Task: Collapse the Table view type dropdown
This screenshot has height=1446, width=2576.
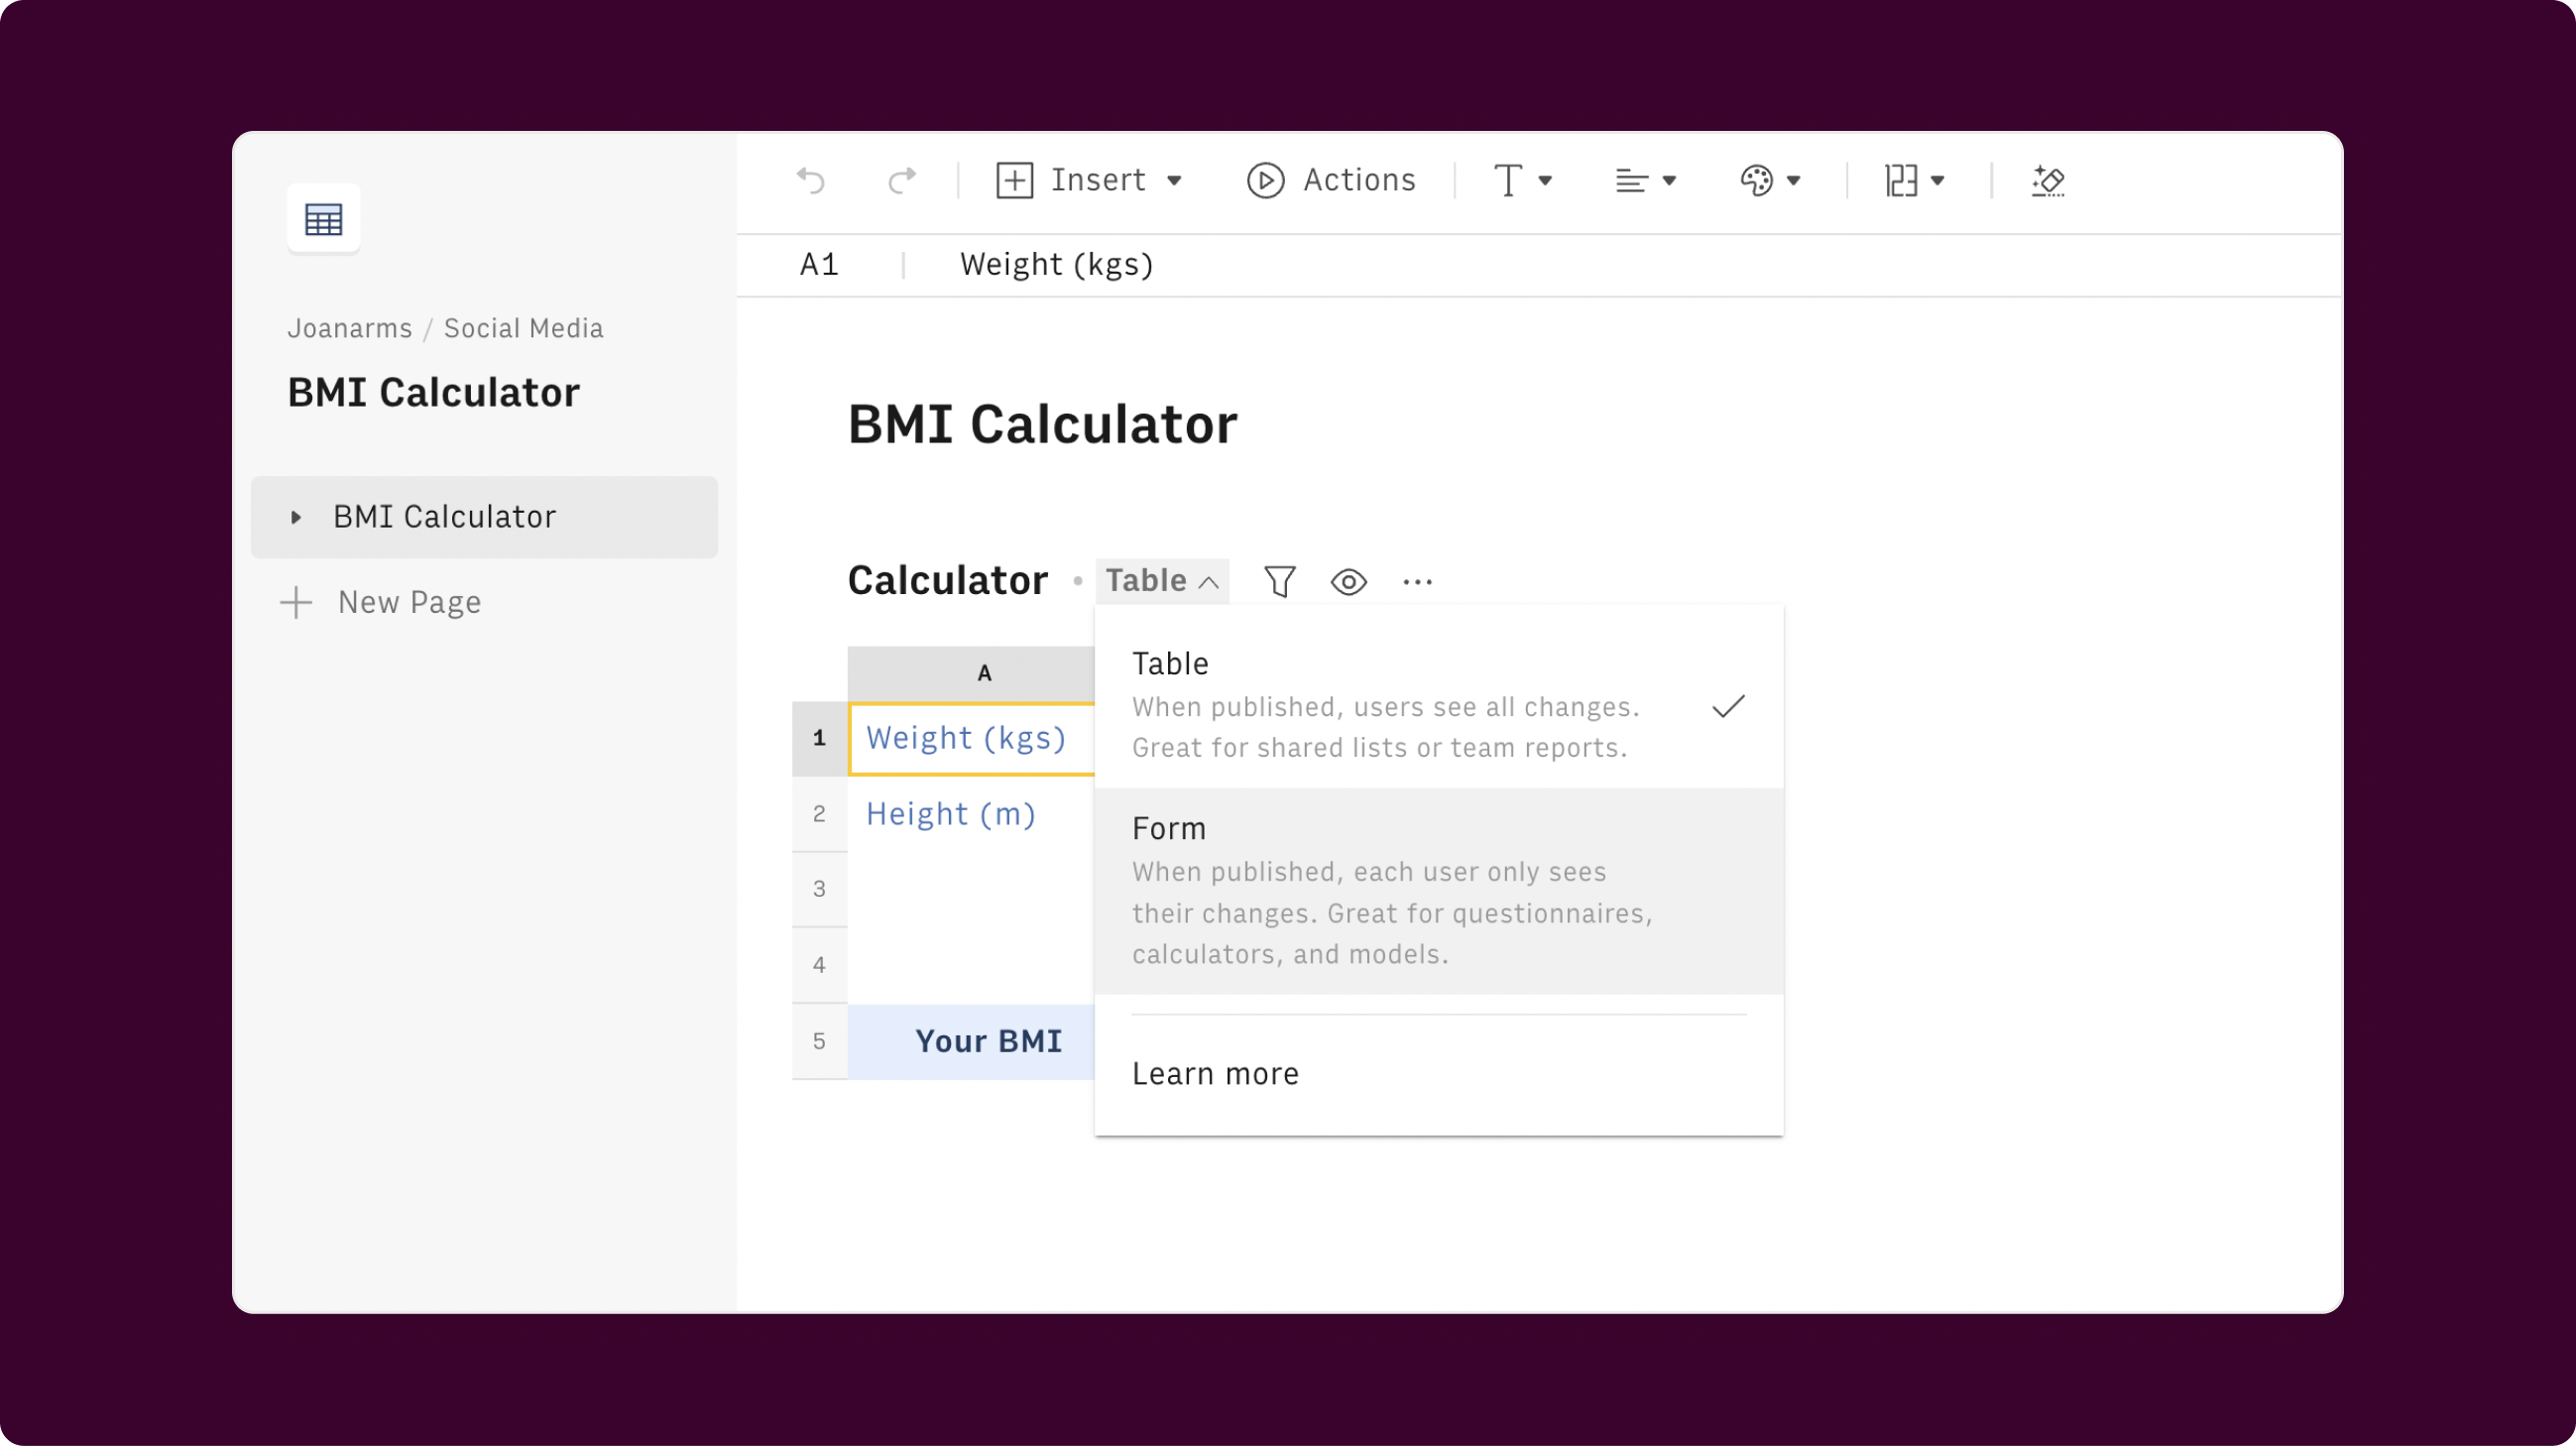Action: point(1161,581)
